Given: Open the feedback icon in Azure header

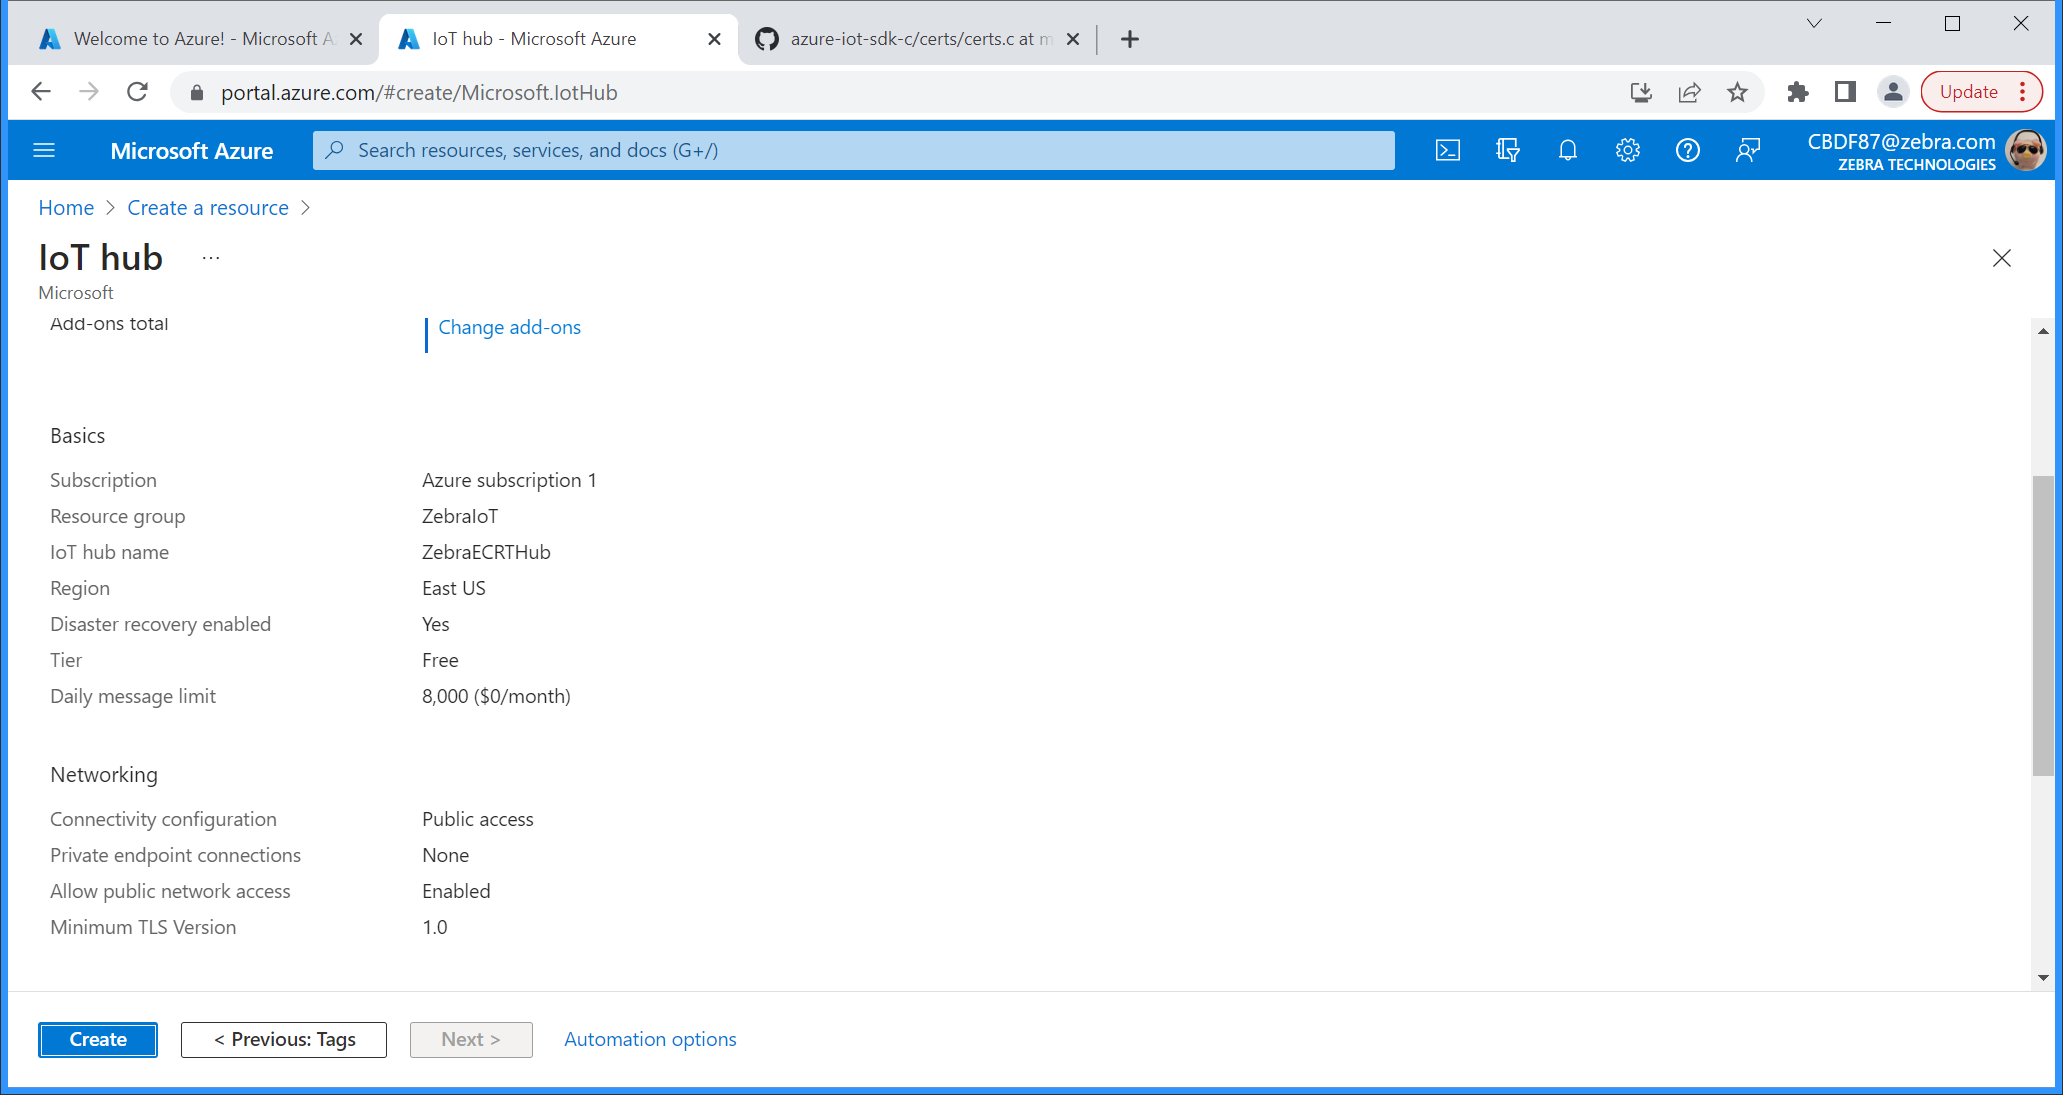Looking at the screenshot, I should [x=1747, y=150].
